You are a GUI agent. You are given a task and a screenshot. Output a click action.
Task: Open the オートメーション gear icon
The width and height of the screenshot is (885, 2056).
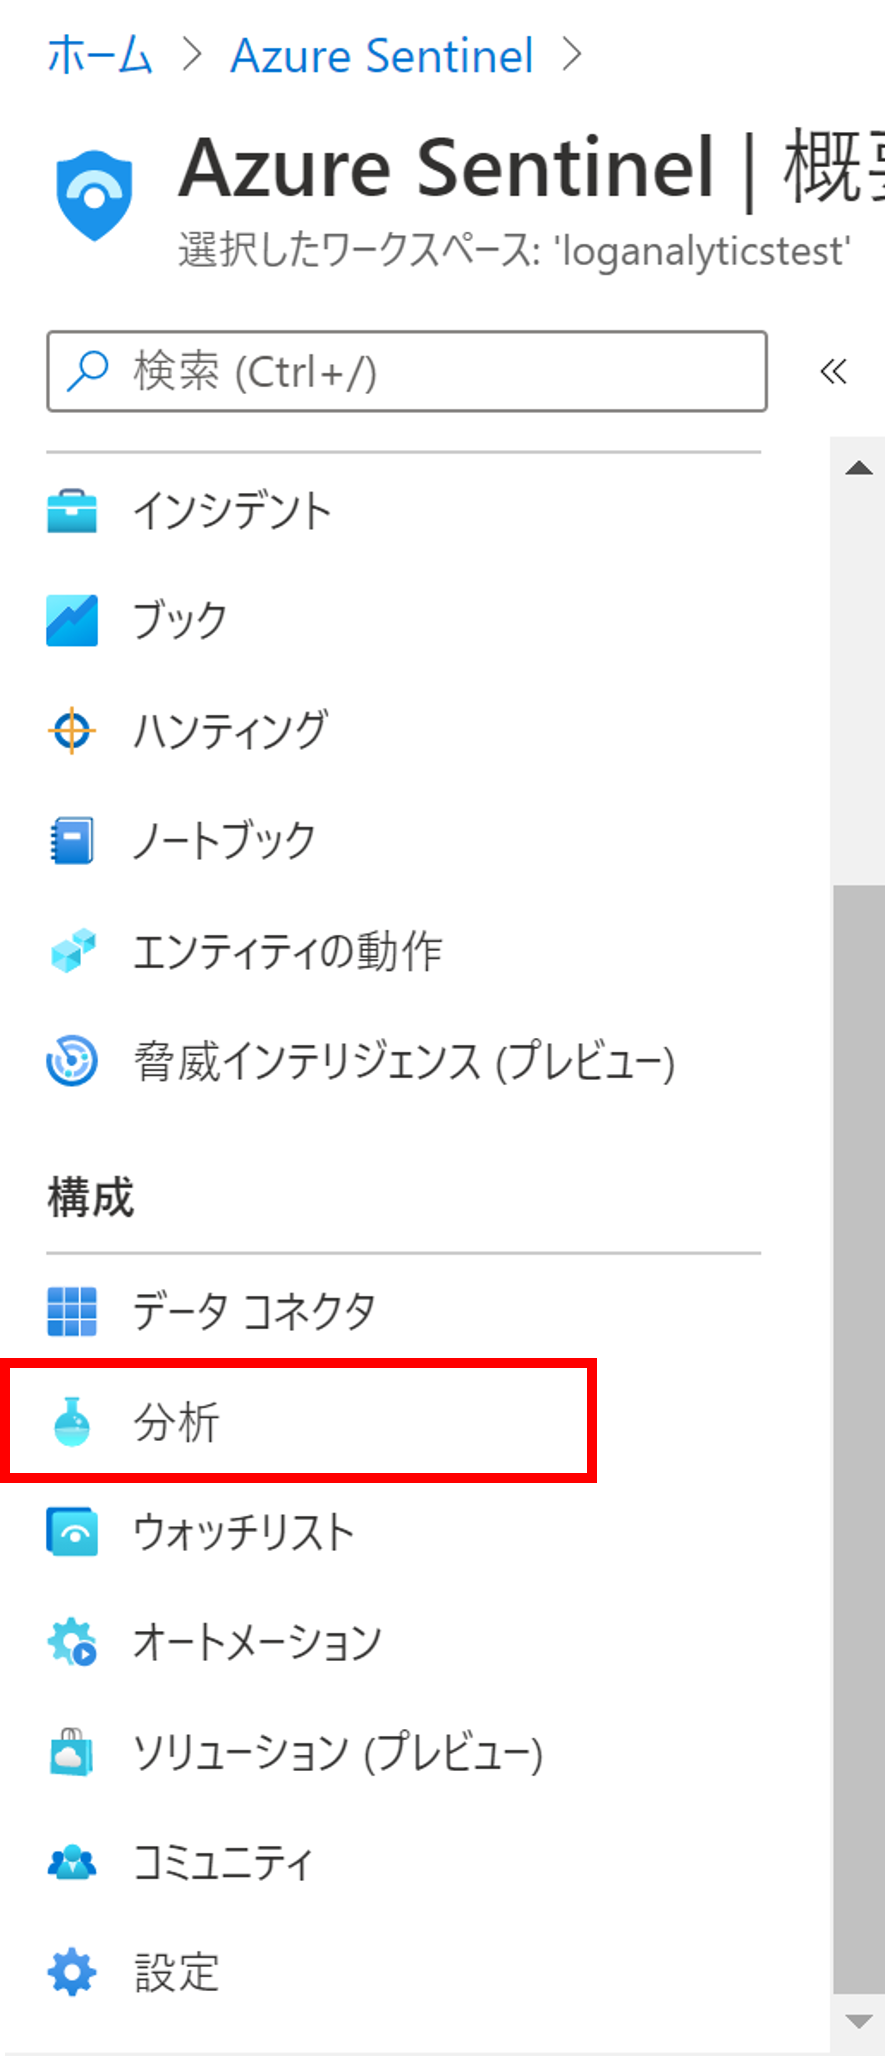(x=72, y=1642)
